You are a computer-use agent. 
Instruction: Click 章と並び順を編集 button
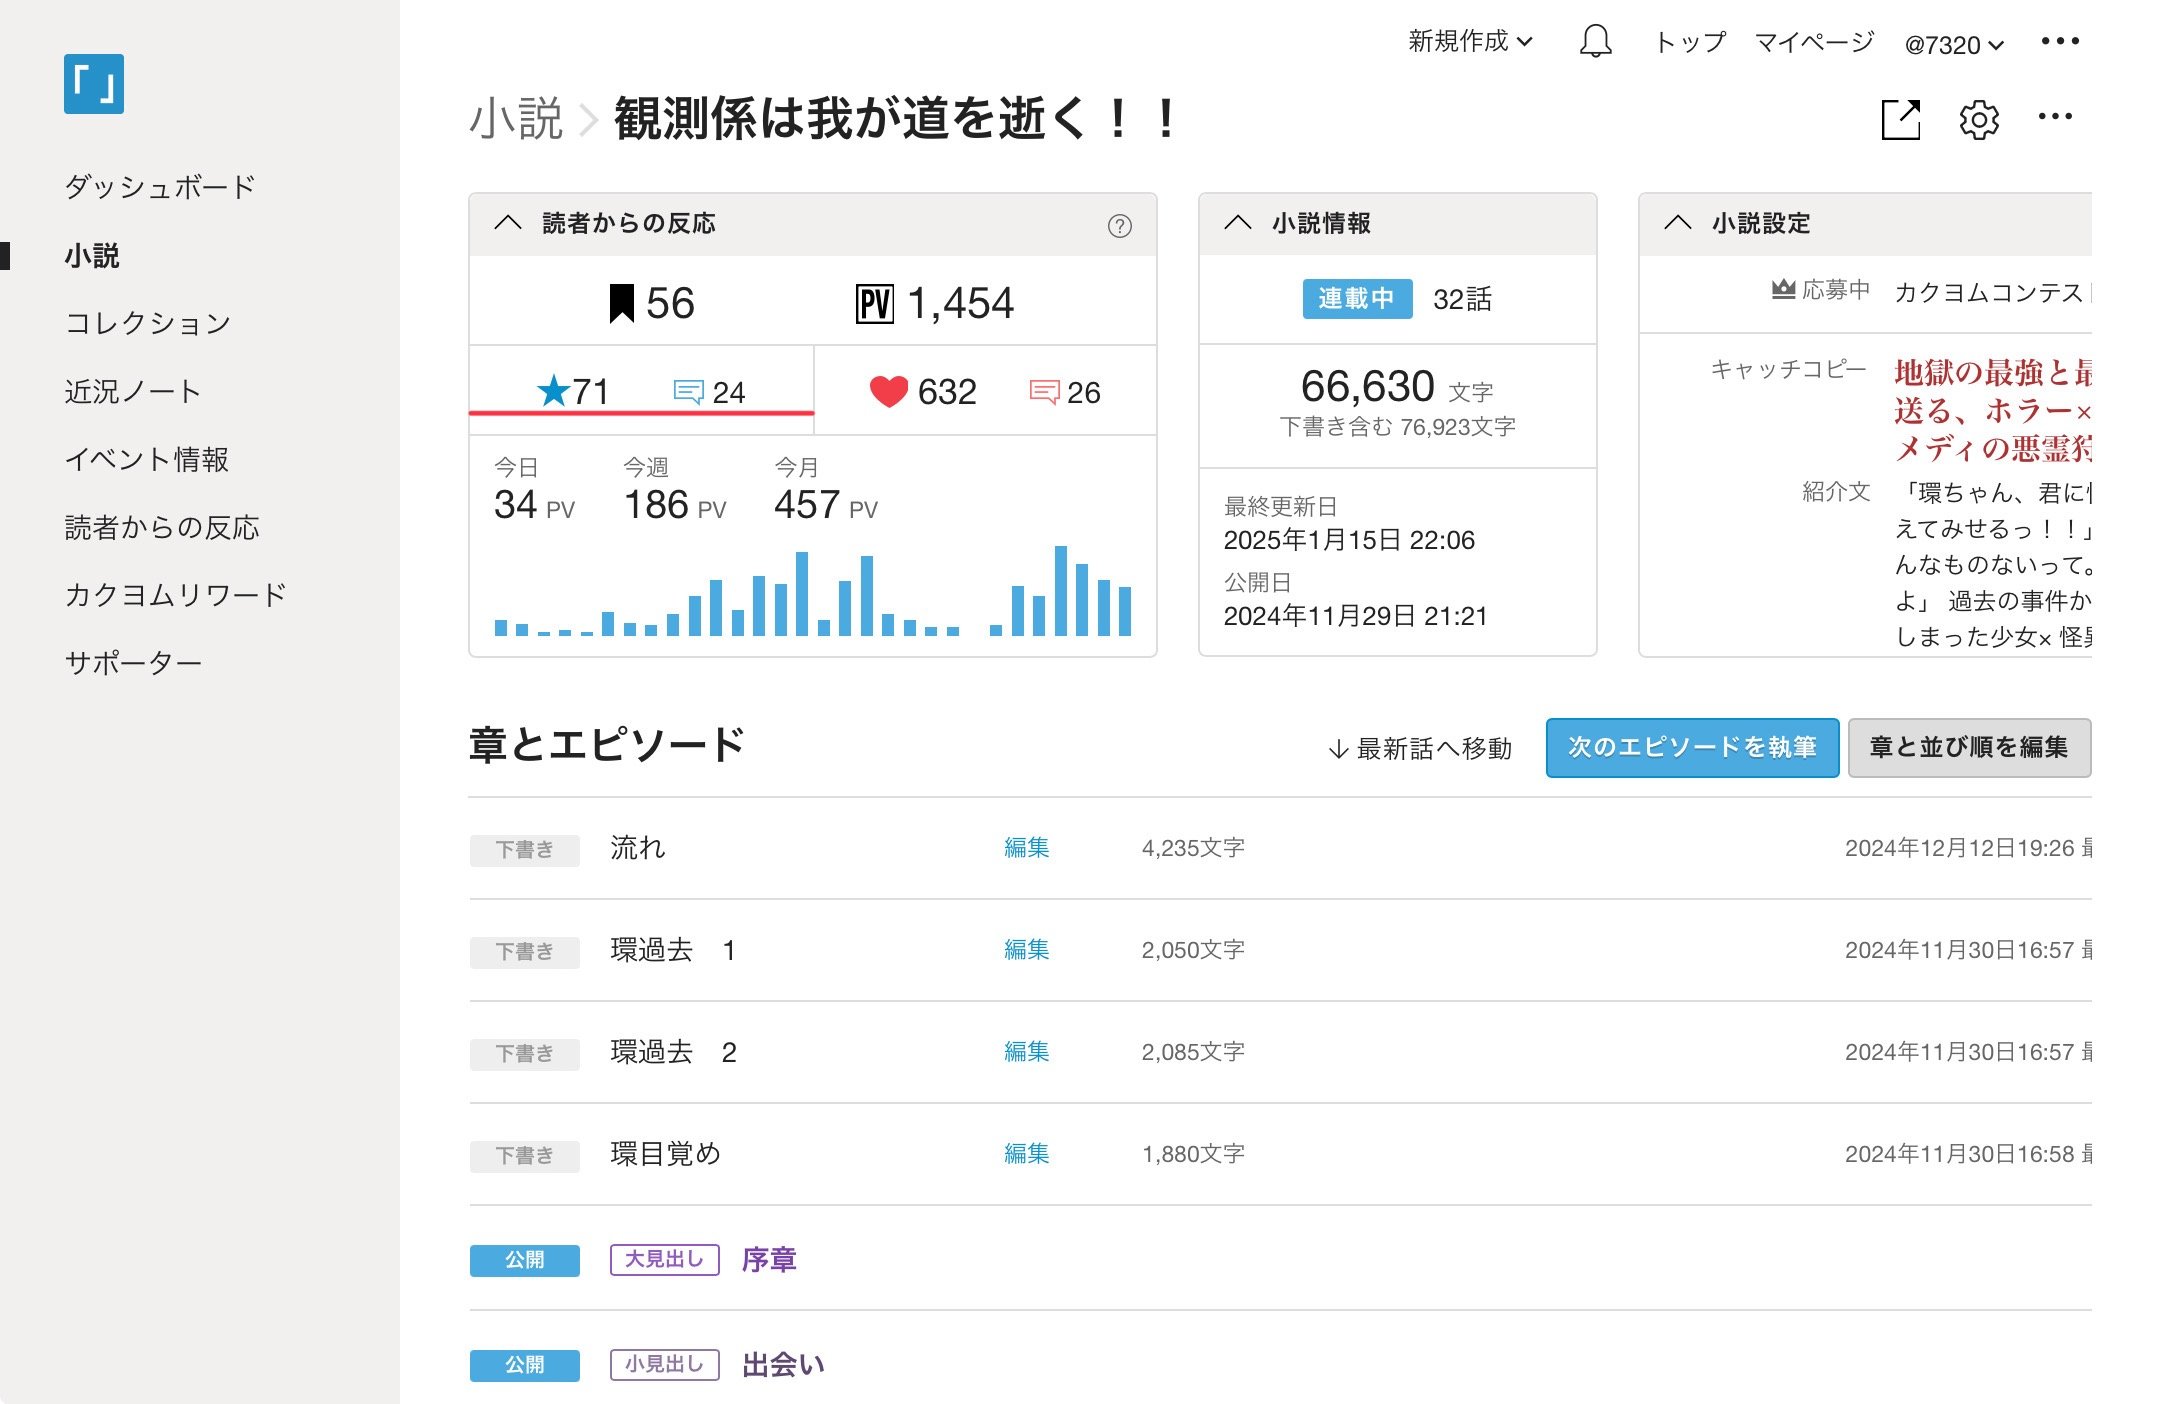click(x=1968, y=747)
